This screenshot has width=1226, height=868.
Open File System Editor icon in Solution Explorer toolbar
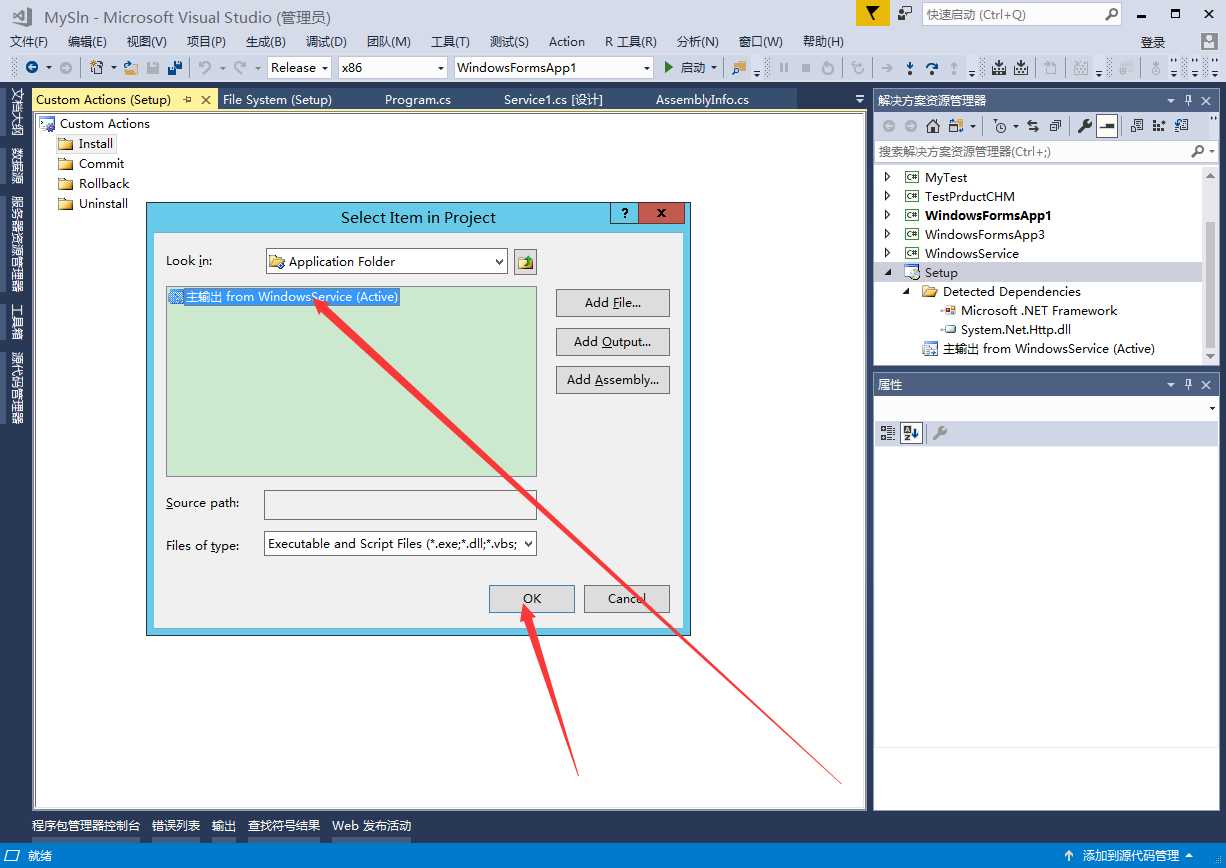[x=1137, y=126]
